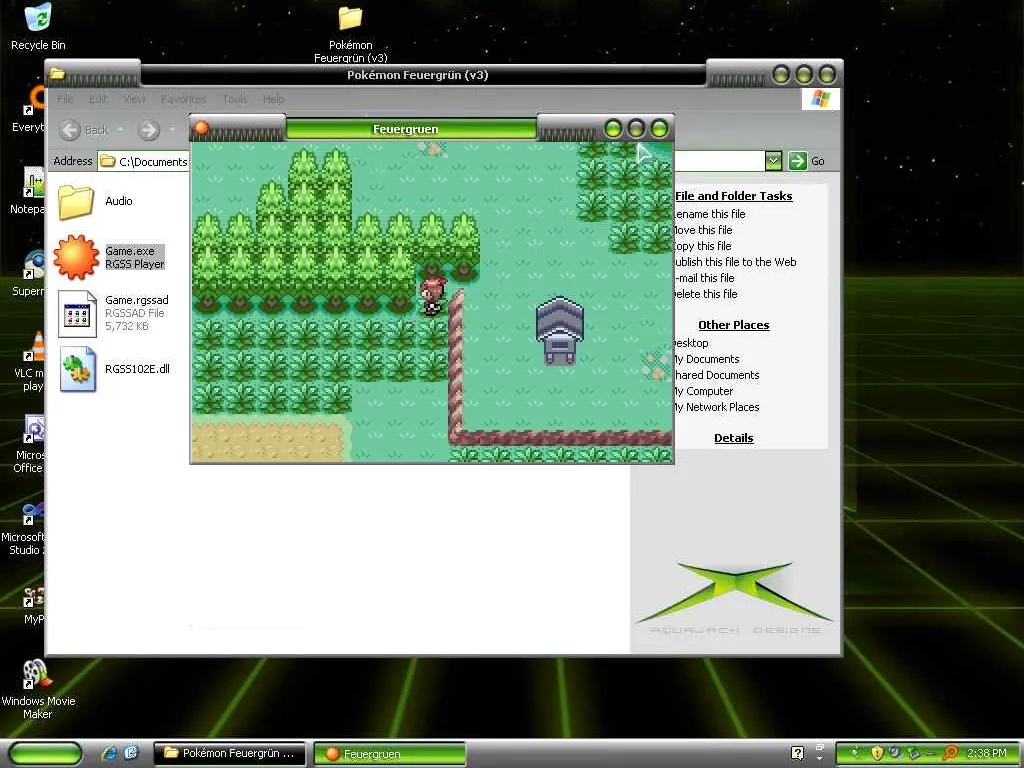The width and height of the screenshot is (1024, 768).
Task: Click the security shield tray icon
Action: point(877,753)
